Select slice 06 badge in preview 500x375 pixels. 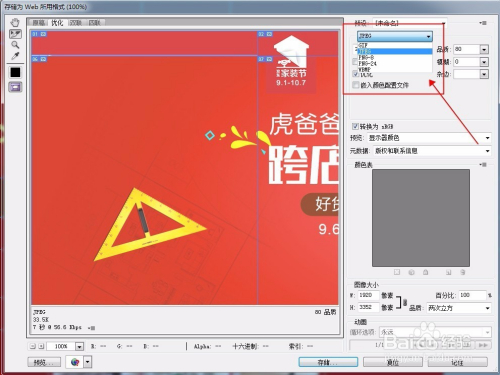tap(39, 59)
